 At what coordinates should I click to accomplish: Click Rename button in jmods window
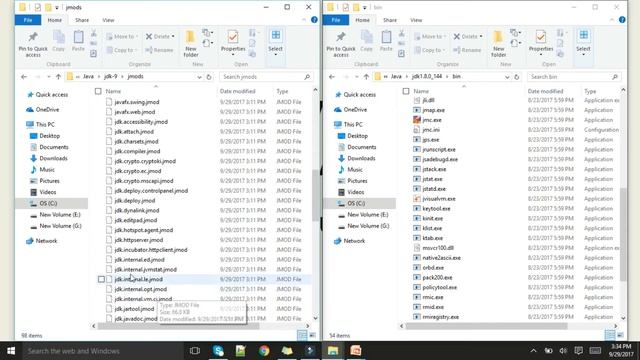160,50
